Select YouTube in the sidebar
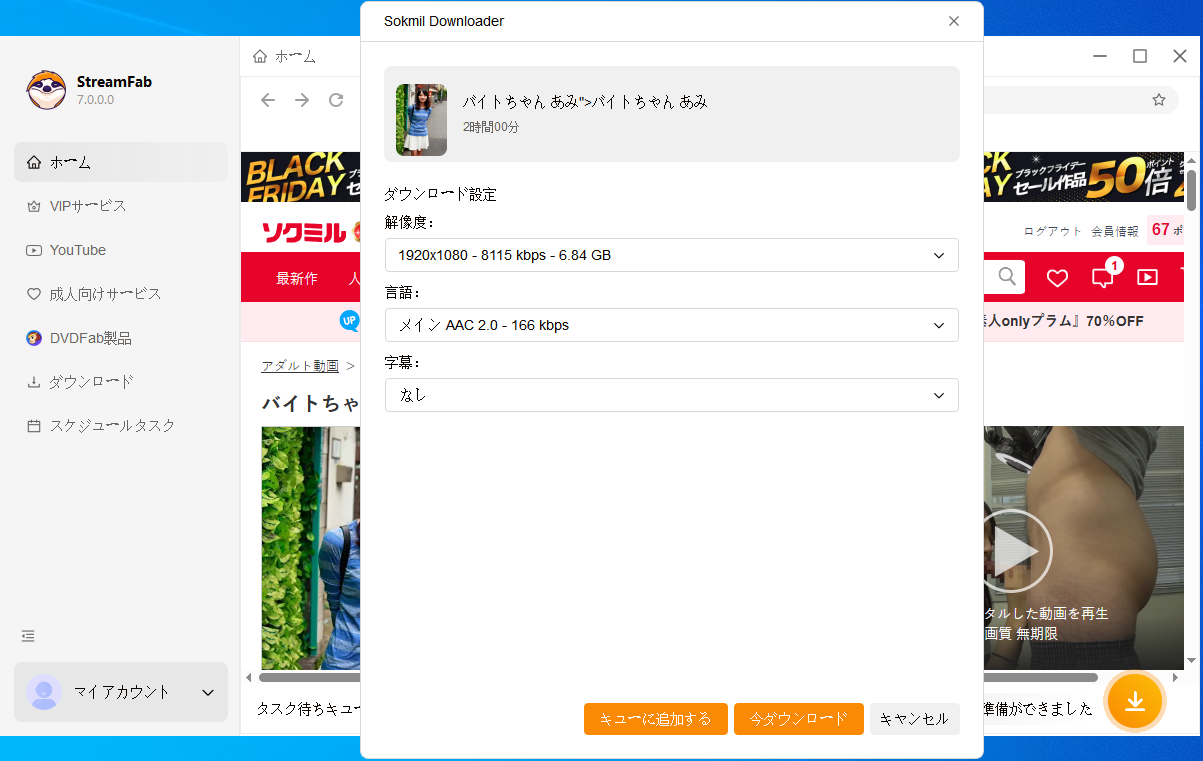This screenshot has height=761, width=1203. pos(78,250)
